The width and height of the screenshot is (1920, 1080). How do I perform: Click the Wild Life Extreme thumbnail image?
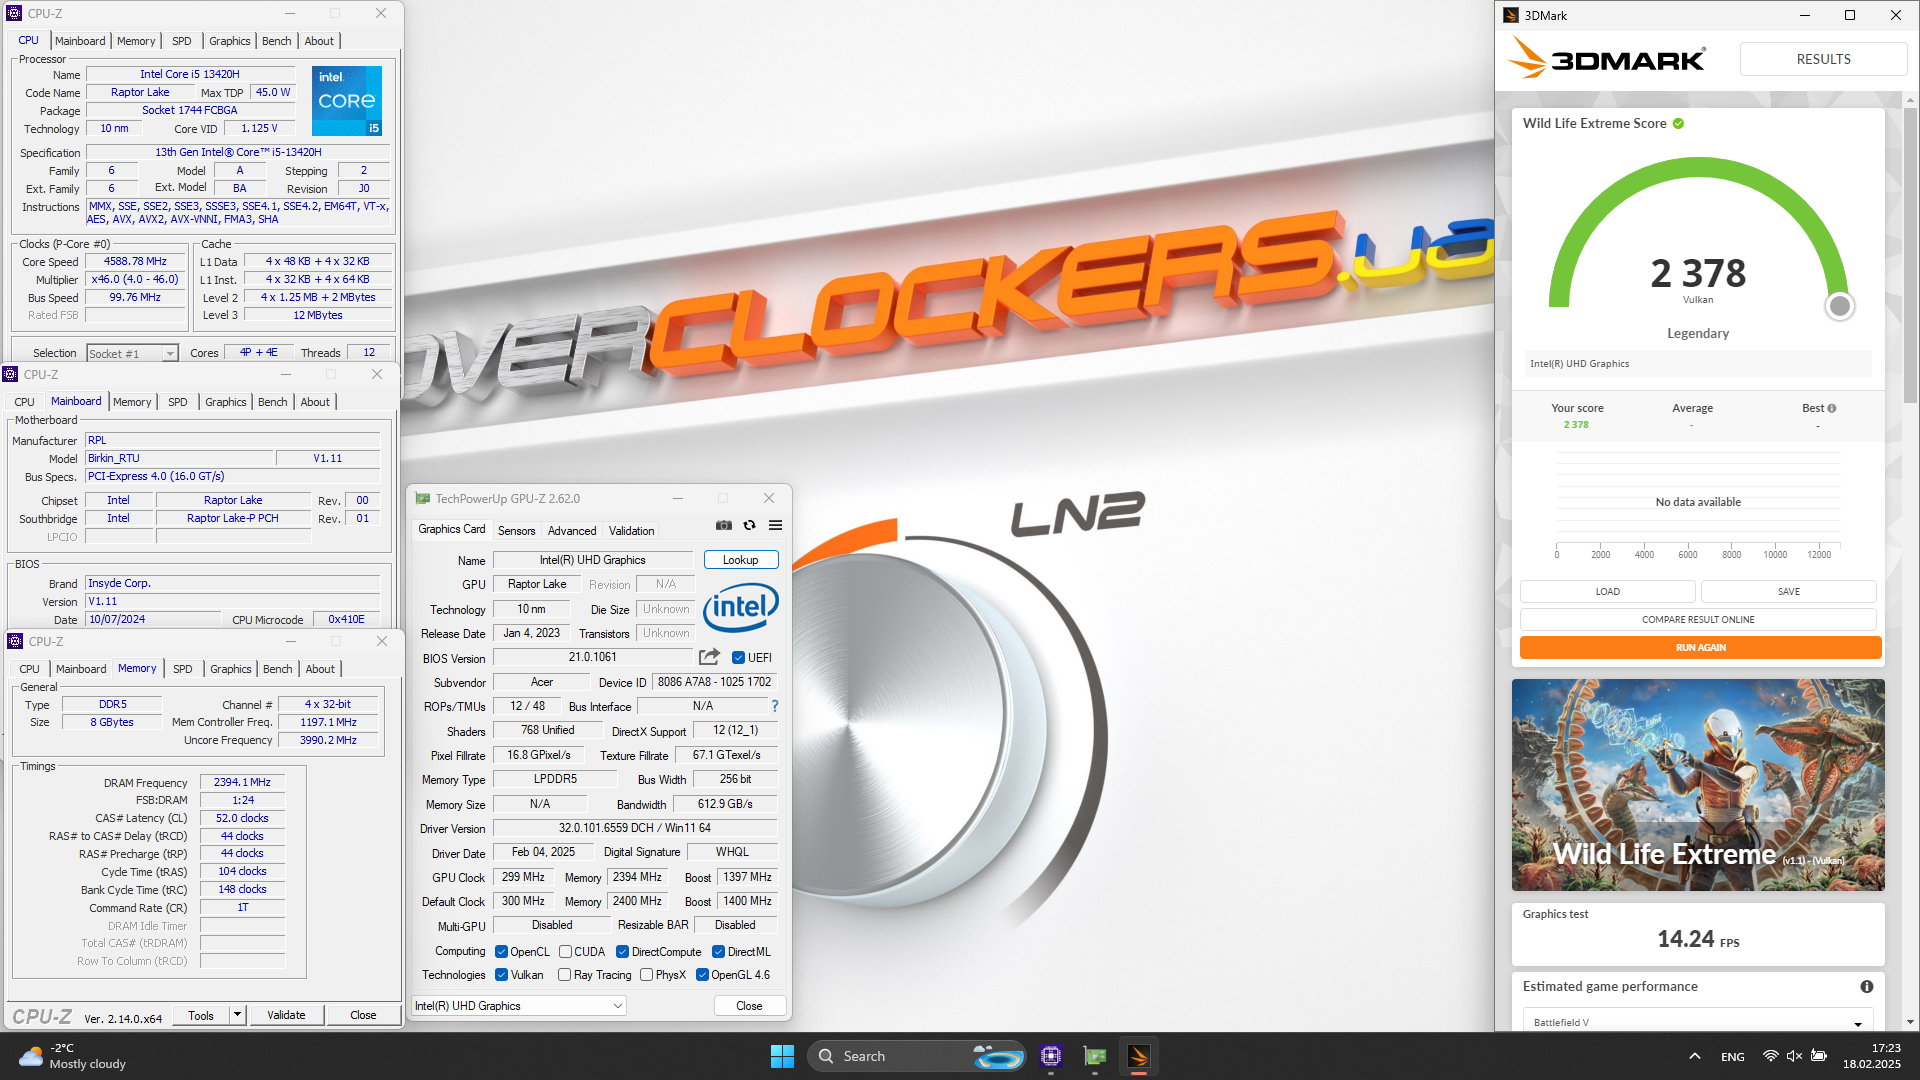(x=1698, y=785)
